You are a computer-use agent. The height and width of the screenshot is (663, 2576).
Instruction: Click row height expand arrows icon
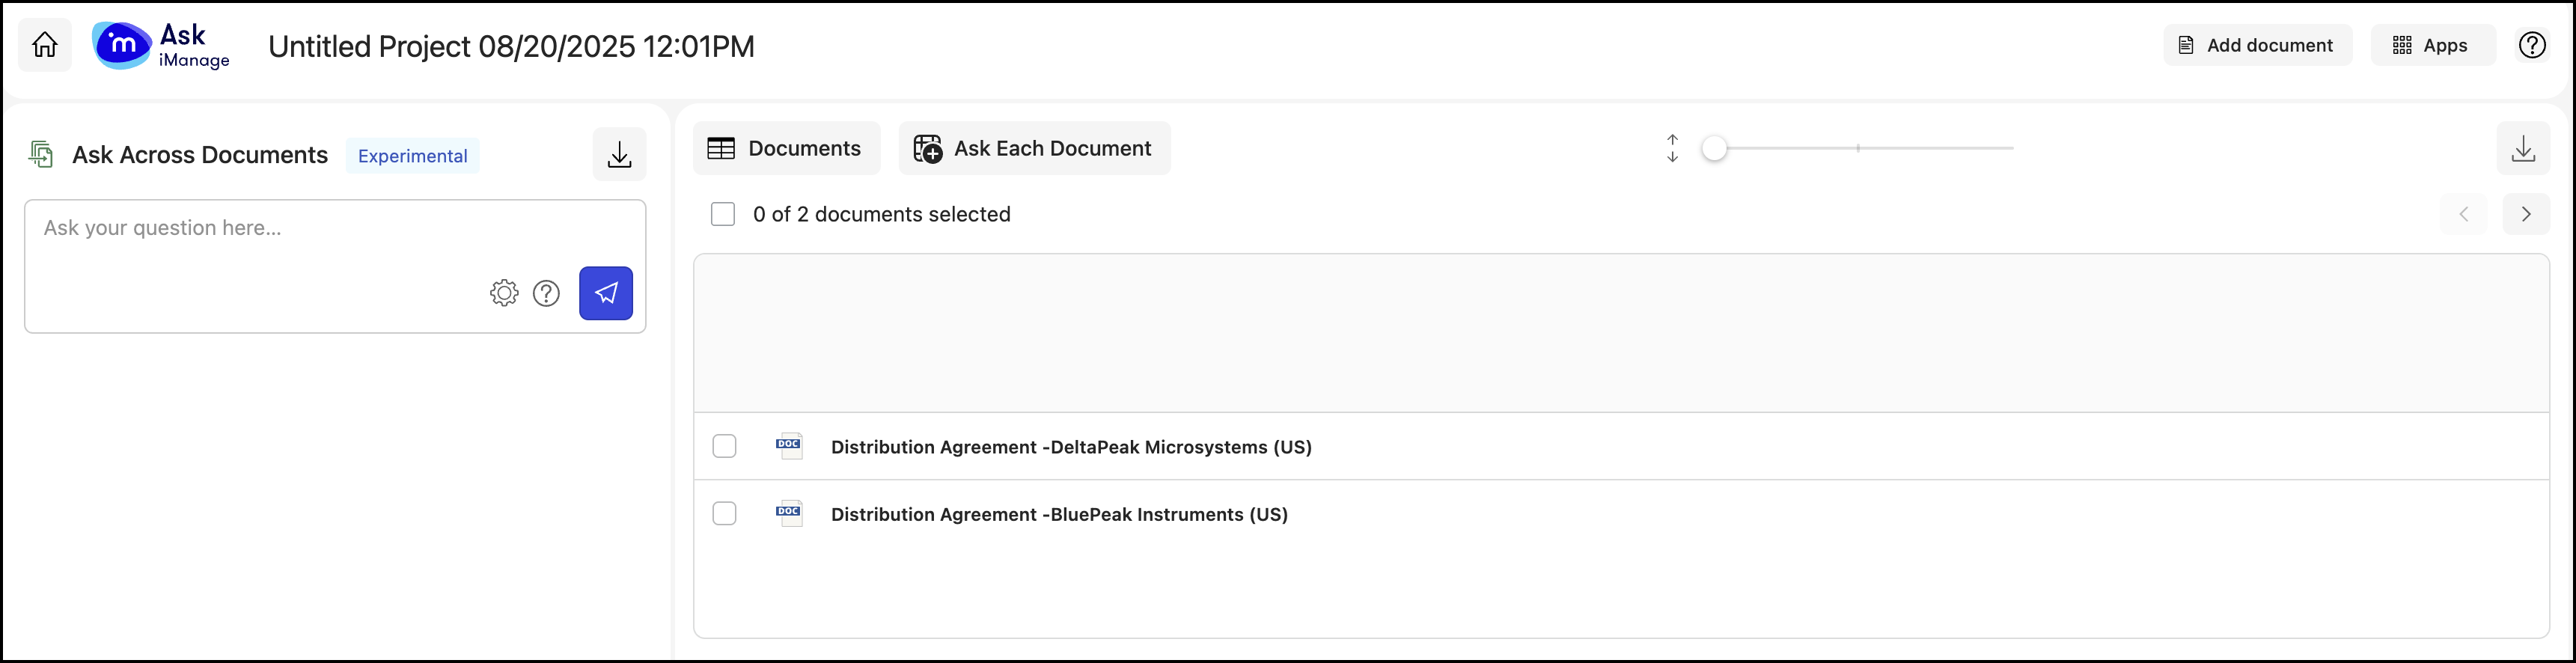click(x=1672, y=148)
